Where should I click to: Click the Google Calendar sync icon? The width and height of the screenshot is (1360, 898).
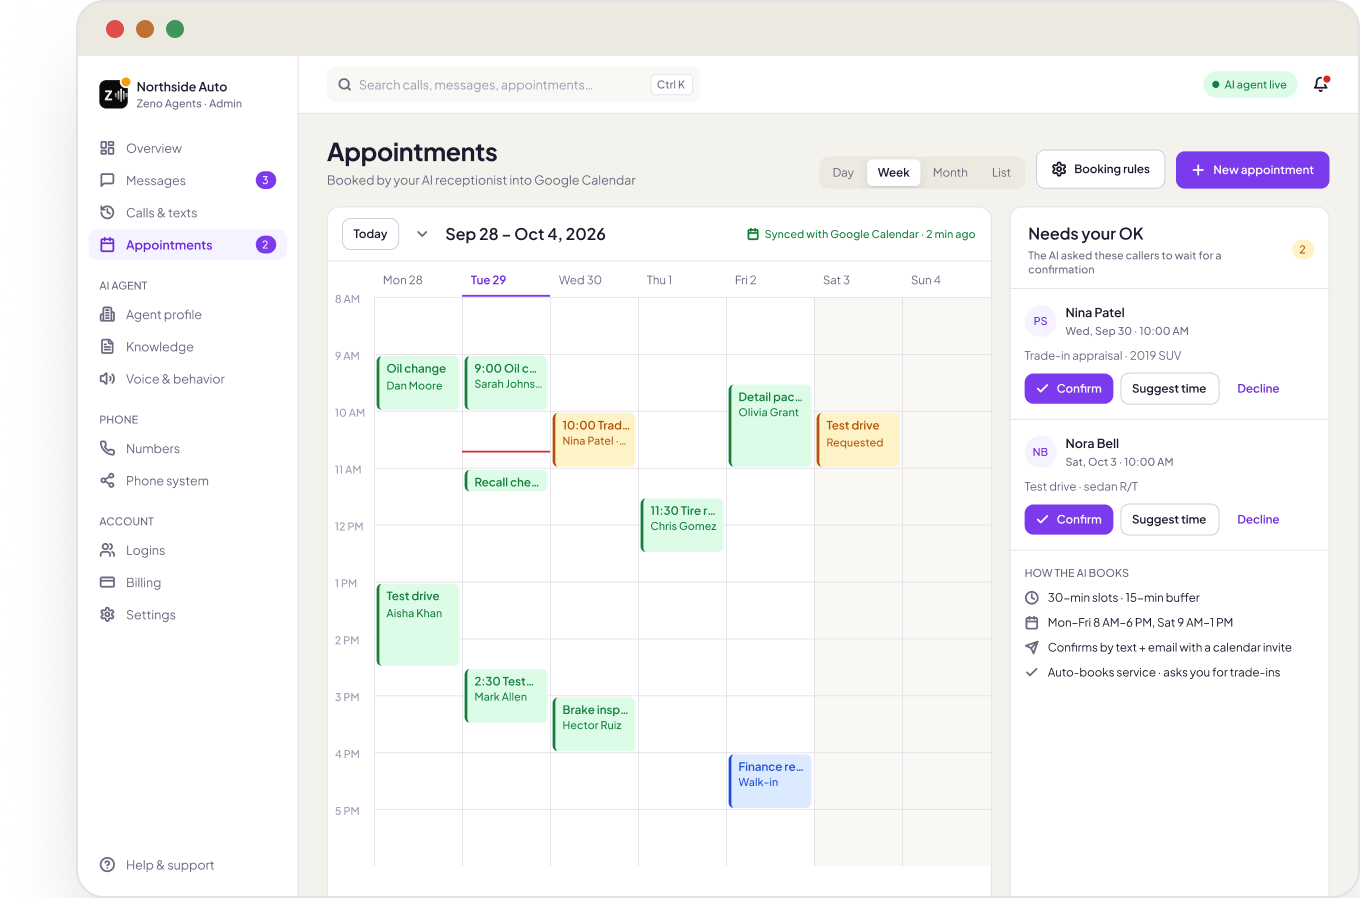click(x=753, y=234)
